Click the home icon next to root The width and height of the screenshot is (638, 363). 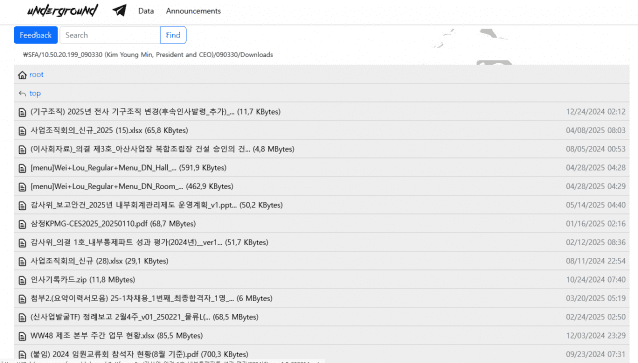pos(22,75)
